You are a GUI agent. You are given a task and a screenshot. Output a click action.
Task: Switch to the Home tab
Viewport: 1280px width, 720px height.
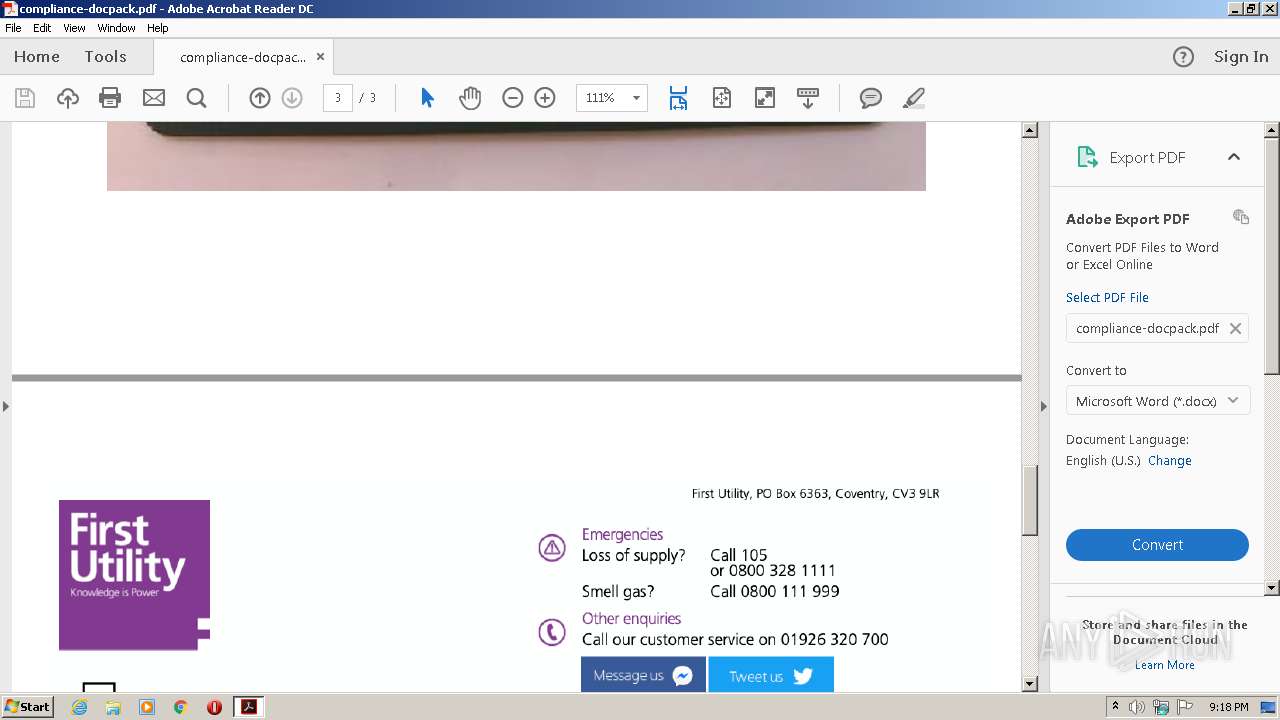[x=37, y=57]
